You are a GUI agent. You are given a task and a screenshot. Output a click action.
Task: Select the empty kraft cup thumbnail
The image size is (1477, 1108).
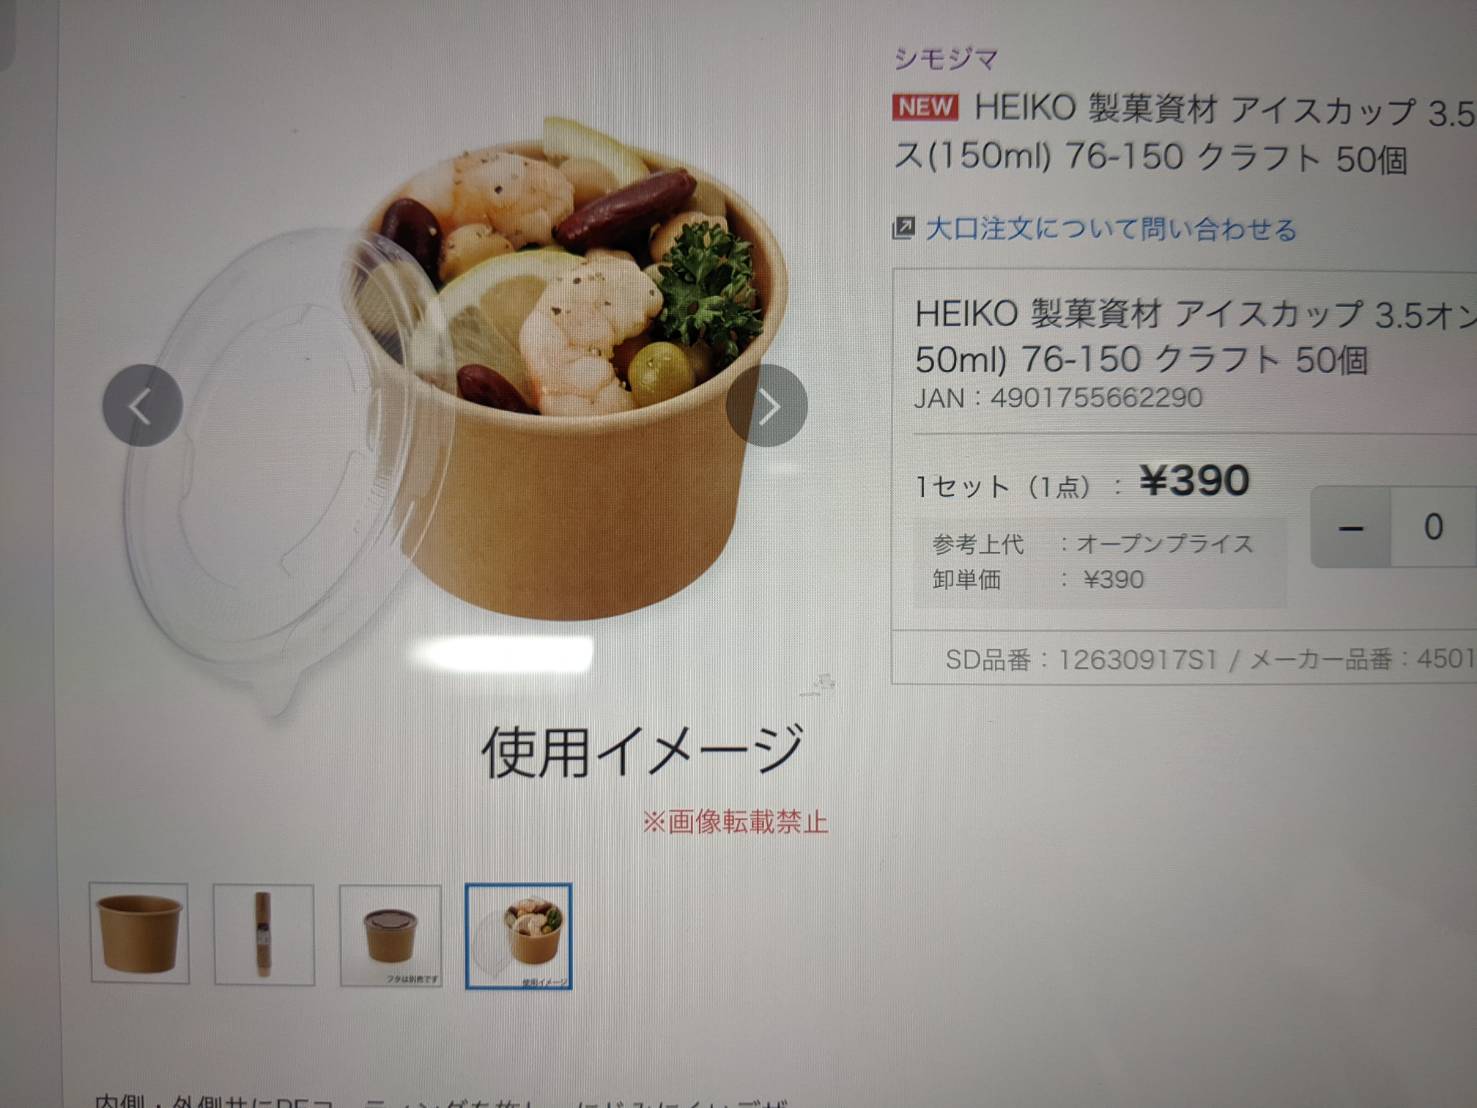139,933
